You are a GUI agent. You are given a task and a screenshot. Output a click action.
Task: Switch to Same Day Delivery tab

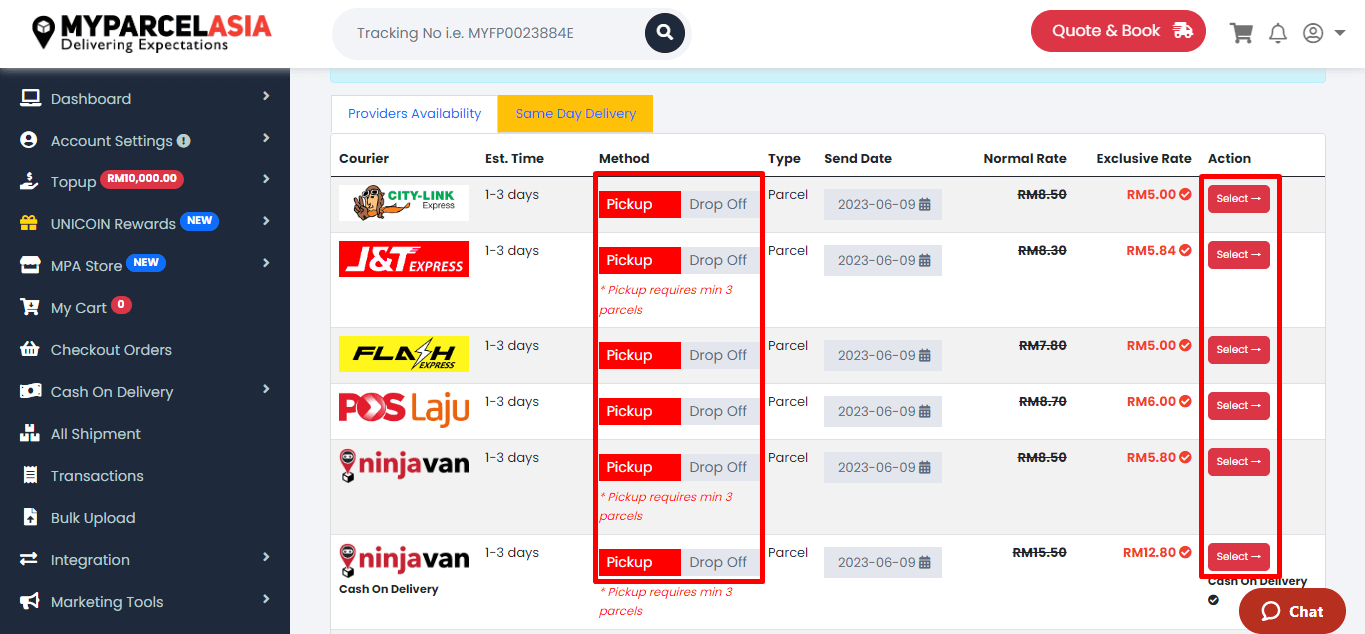pyautogui.click(x=575, y=114)
